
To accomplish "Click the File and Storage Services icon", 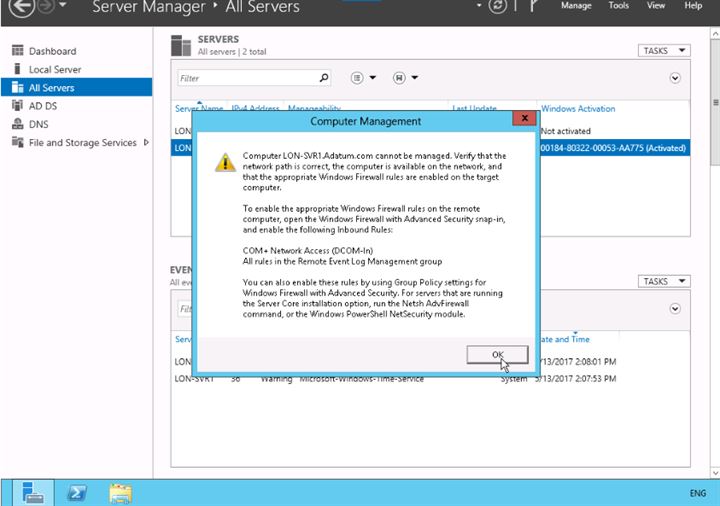I will coord(17,142).
